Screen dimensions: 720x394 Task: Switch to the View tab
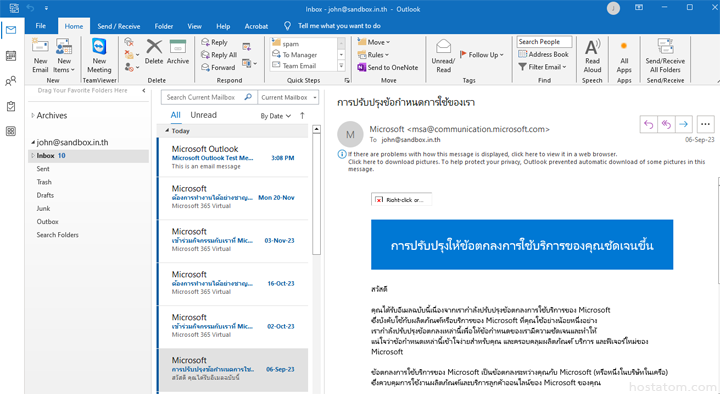[194, 26]
